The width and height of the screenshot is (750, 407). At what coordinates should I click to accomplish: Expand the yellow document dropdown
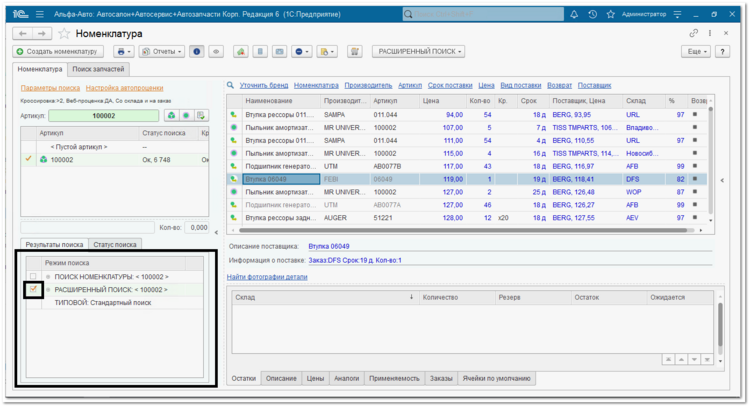pos(327,51)
